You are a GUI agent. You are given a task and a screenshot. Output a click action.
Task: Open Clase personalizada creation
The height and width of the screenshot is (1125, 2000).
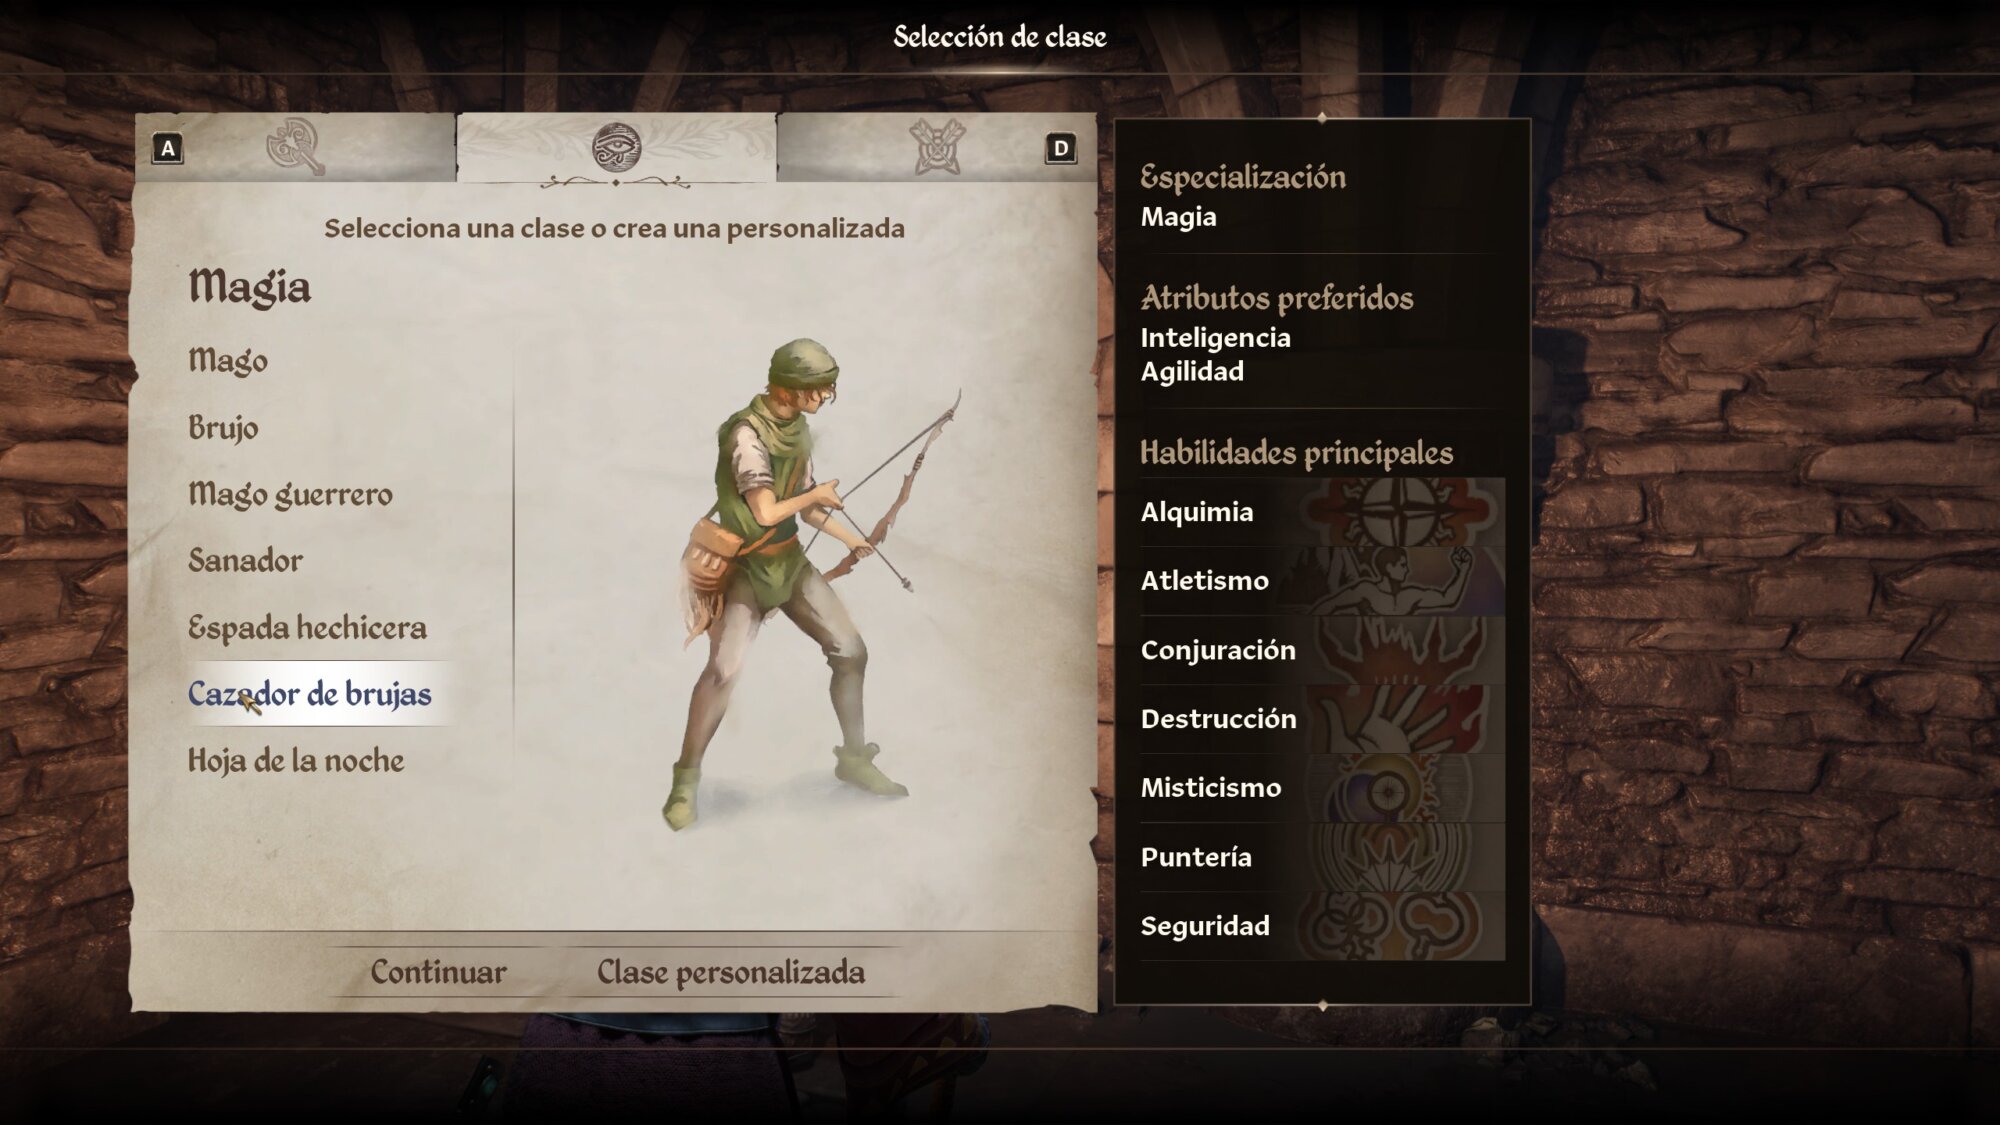[x=731, y=972]
